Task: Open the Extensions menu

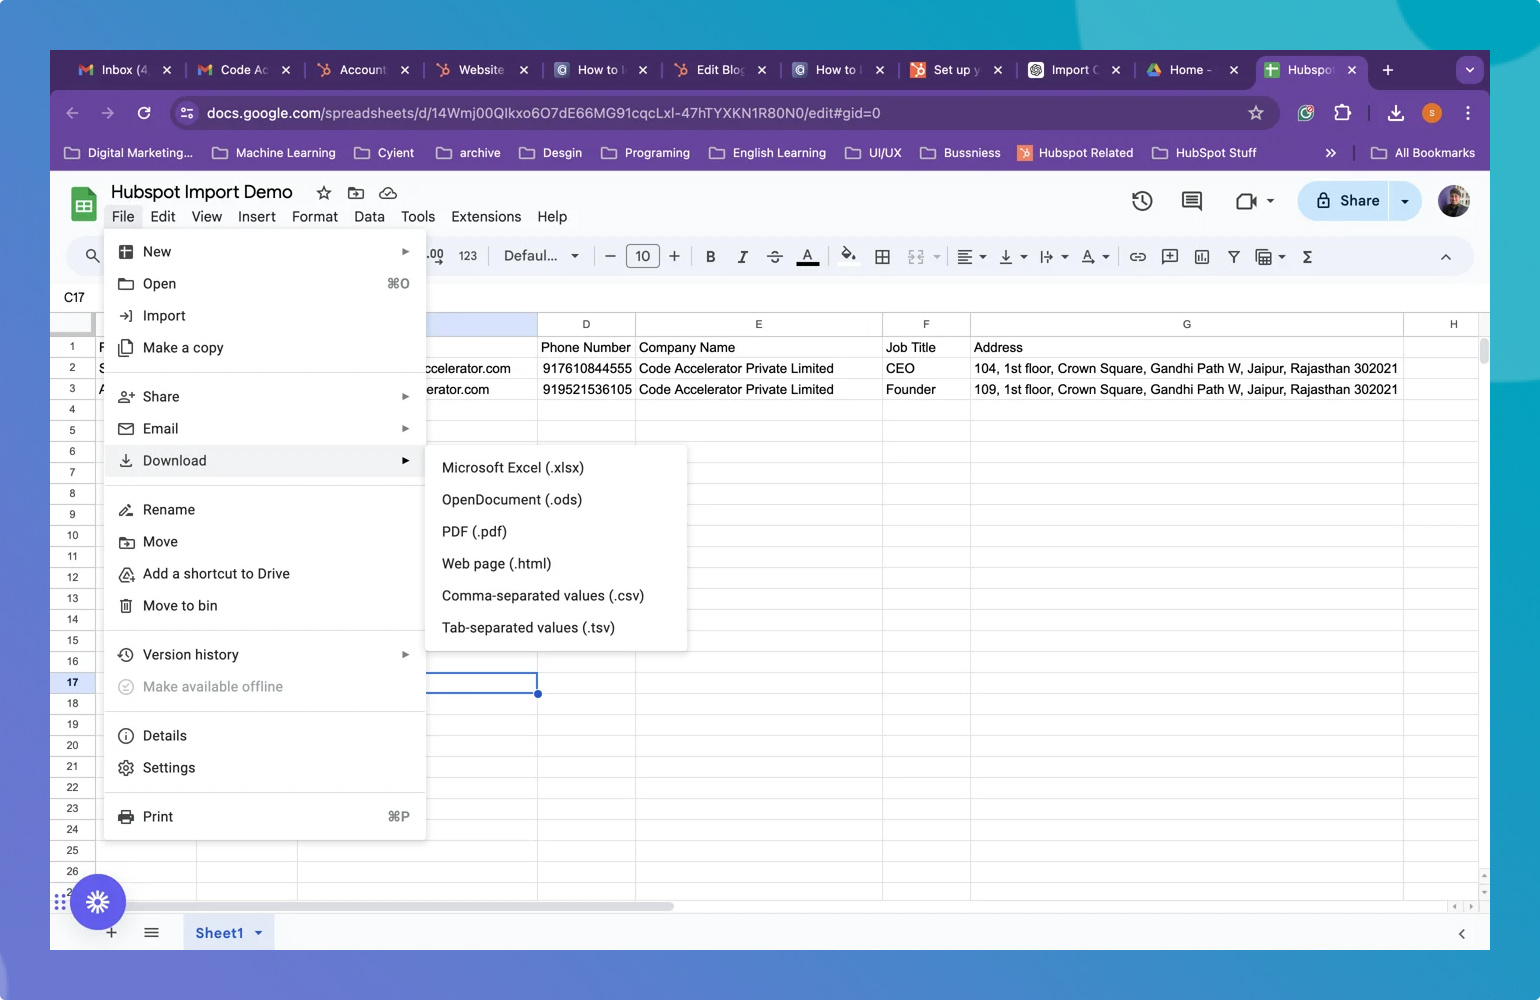Action: click(486, 216)
